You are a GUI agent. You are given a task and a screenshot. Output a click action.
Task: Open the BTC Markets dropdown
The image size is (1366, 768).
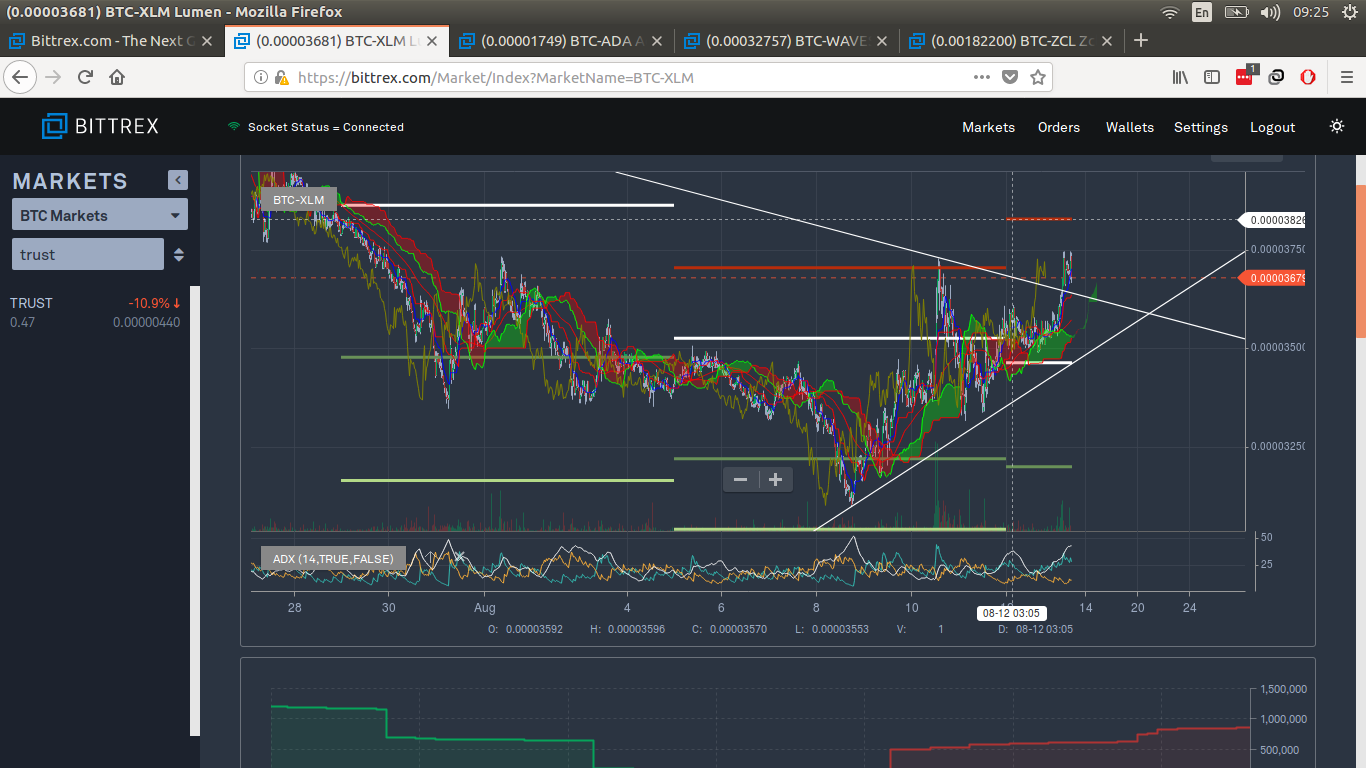[x=100, y=215]
